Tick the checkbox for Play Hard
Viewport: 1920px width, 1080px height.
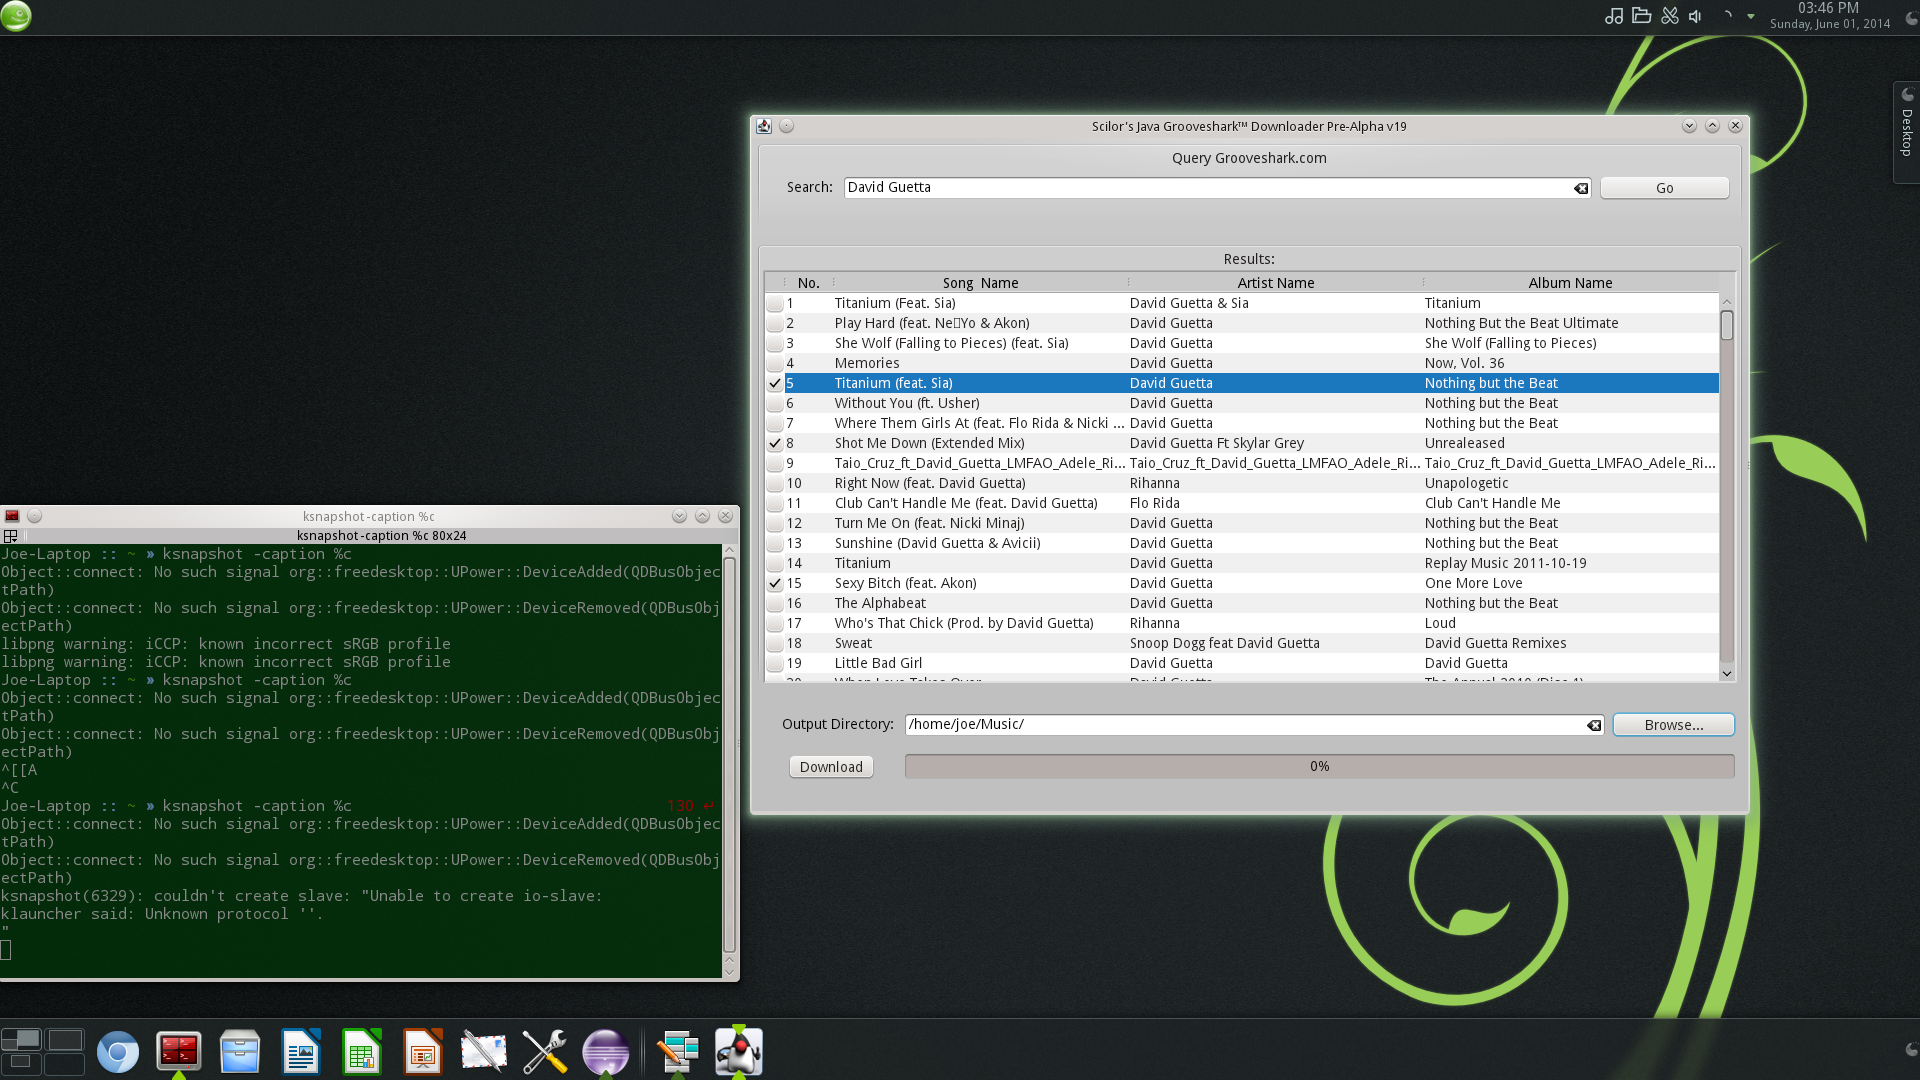click(x=775, y=323)
